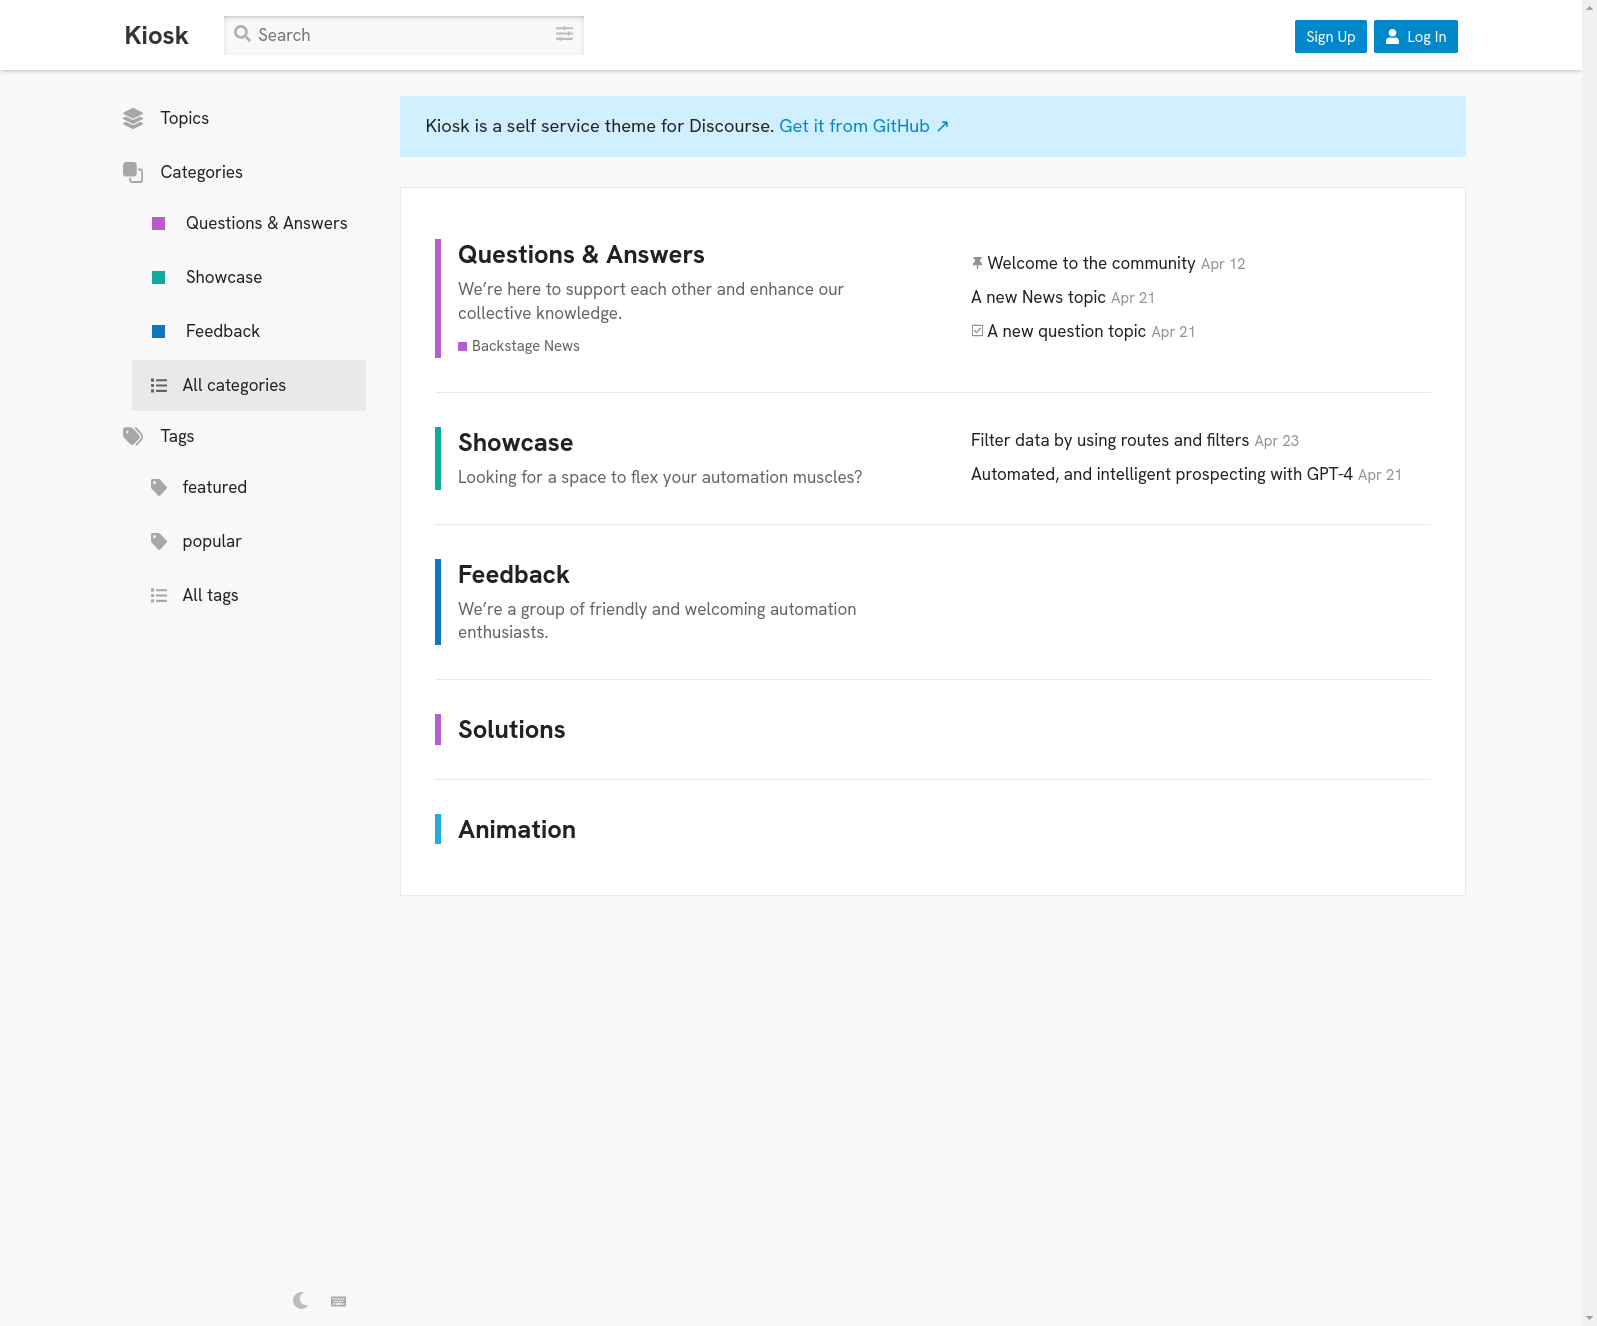The width and height of the screenshot is (1597, 1326).
Task: Open pinned topic Welcome to the community
Action: (x=1090, y=263)
